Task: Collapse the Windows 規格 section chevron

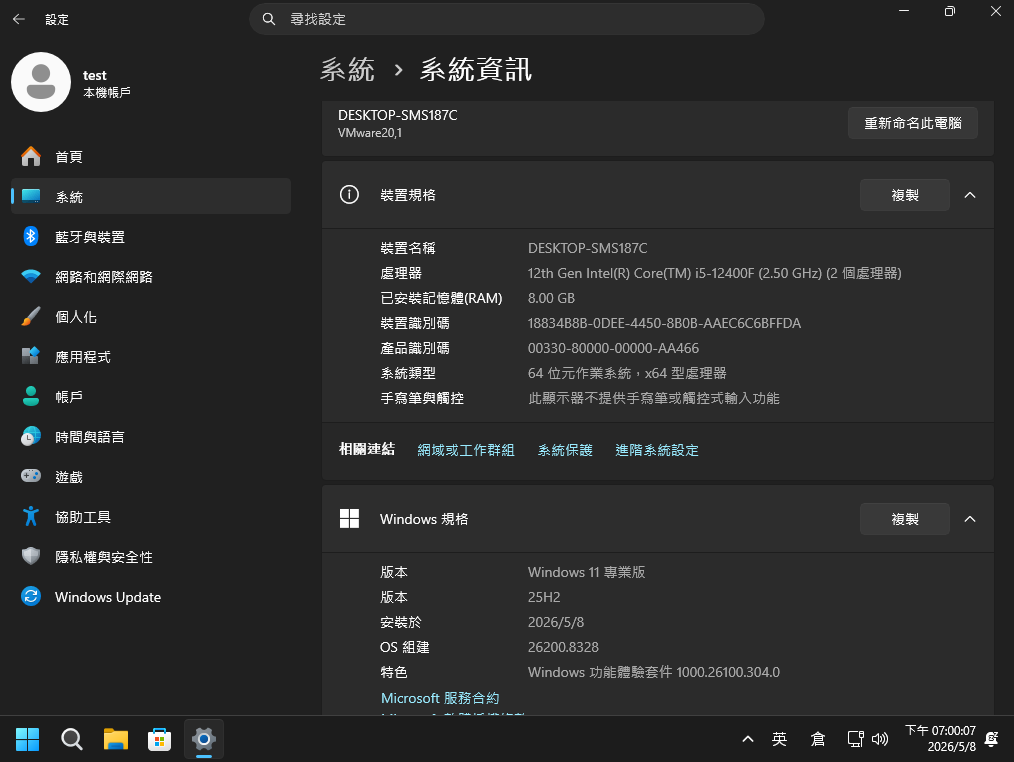Action: coord(970,519)
